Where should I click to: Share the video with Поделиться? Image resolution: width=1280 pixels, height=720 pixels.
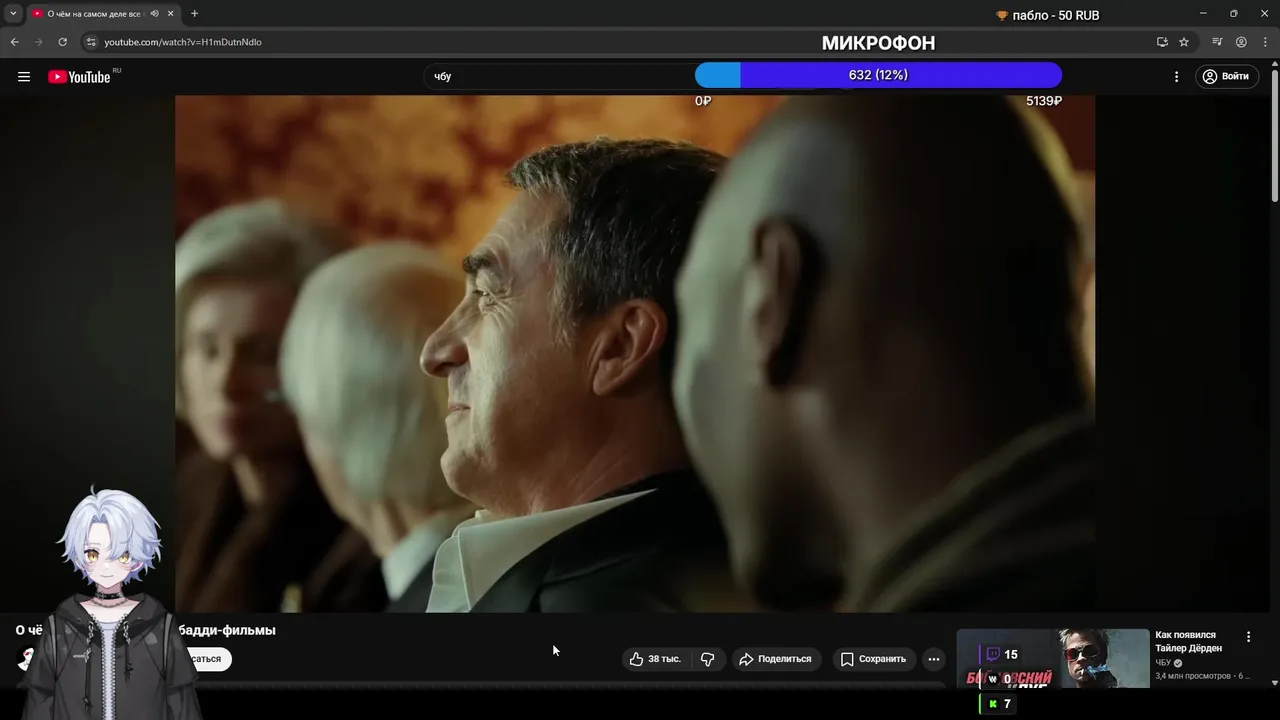775,659
